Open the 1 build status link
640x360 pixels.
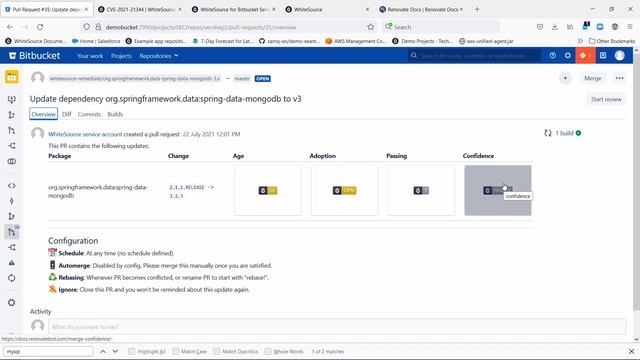pyautogui.click(x=563, y=133)
